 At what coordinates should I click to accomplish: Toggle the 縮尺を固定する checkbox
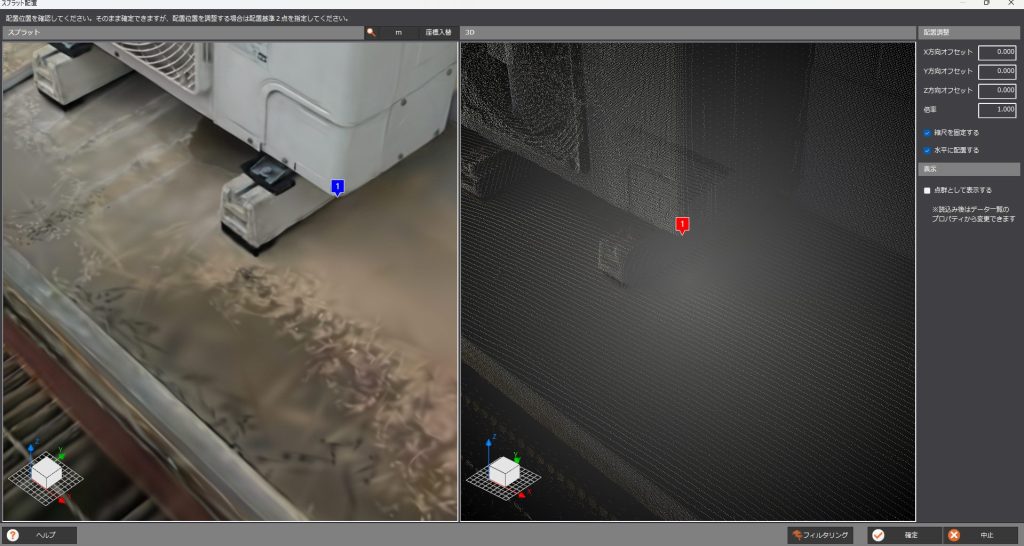[927, 132]
